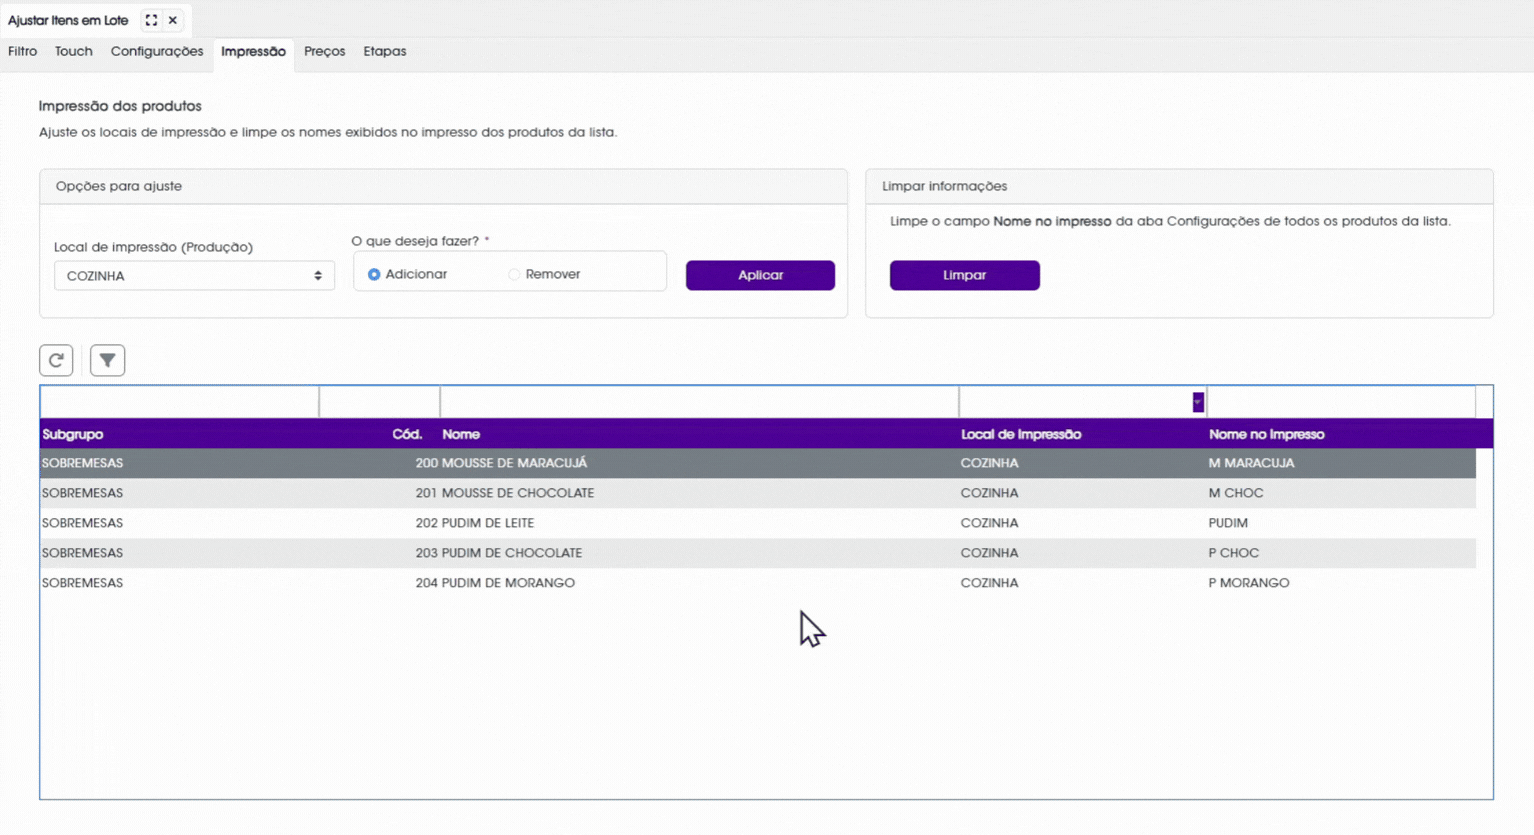
Task: Click the P MORANGO printed name cell
Action: pos(1249,583)
